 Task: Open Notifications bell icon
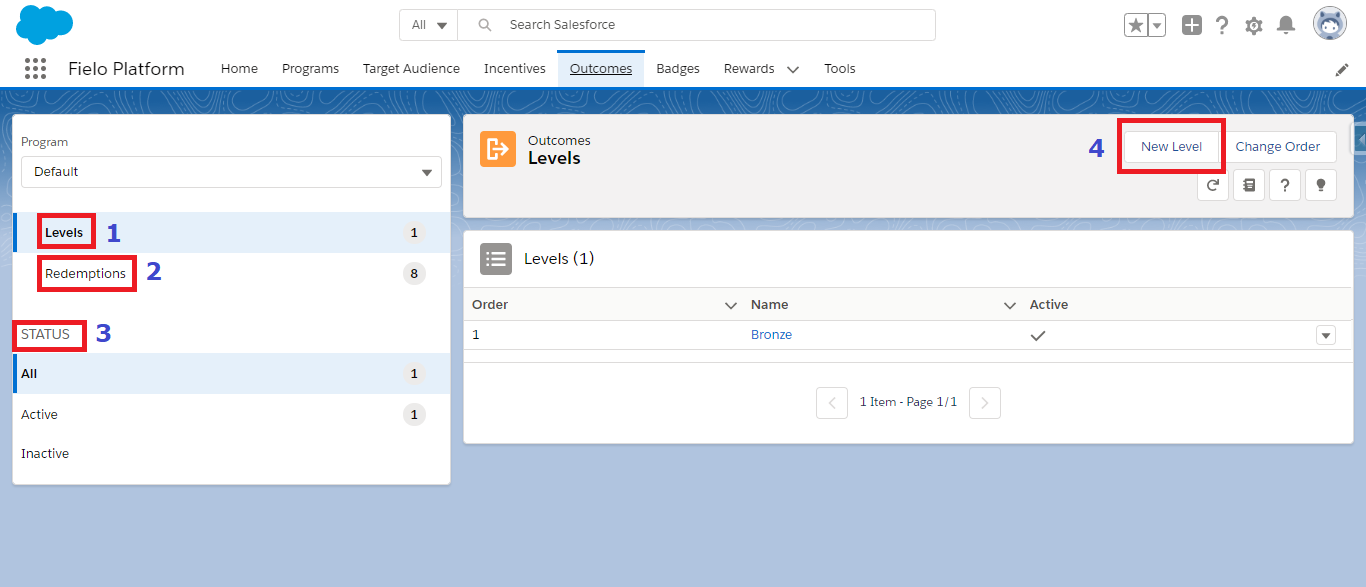1286,25
